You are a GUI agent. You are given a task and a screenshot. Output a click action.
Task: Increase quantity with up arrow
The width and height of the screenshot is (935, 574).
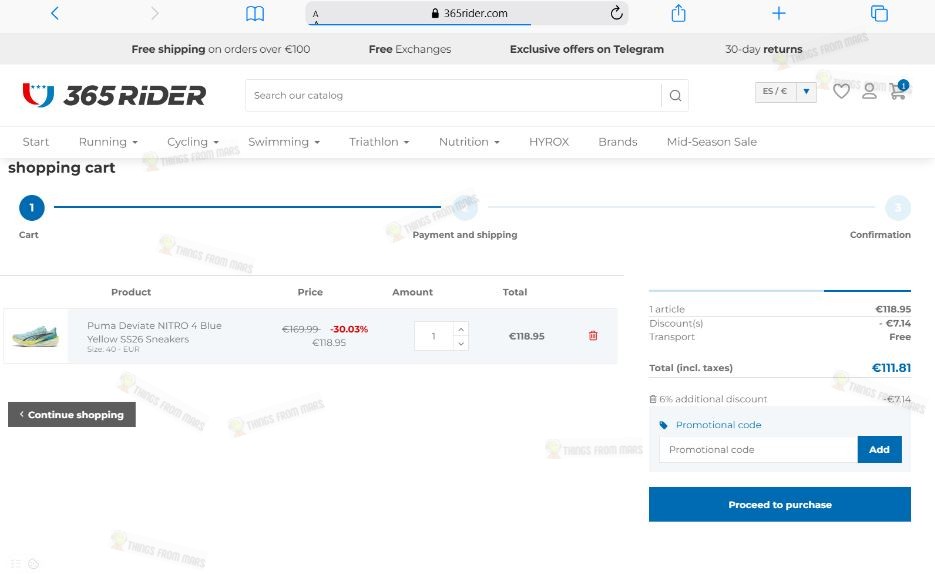(x=461, y=329)
